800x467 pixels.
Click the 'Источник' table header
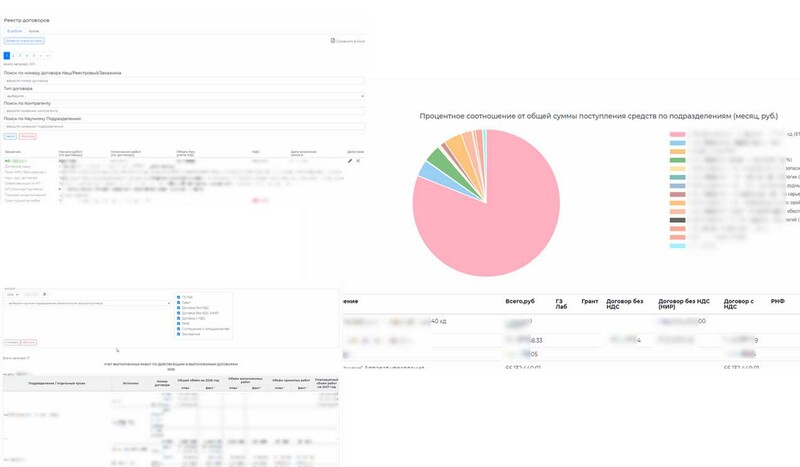click(x=131, y=383)
